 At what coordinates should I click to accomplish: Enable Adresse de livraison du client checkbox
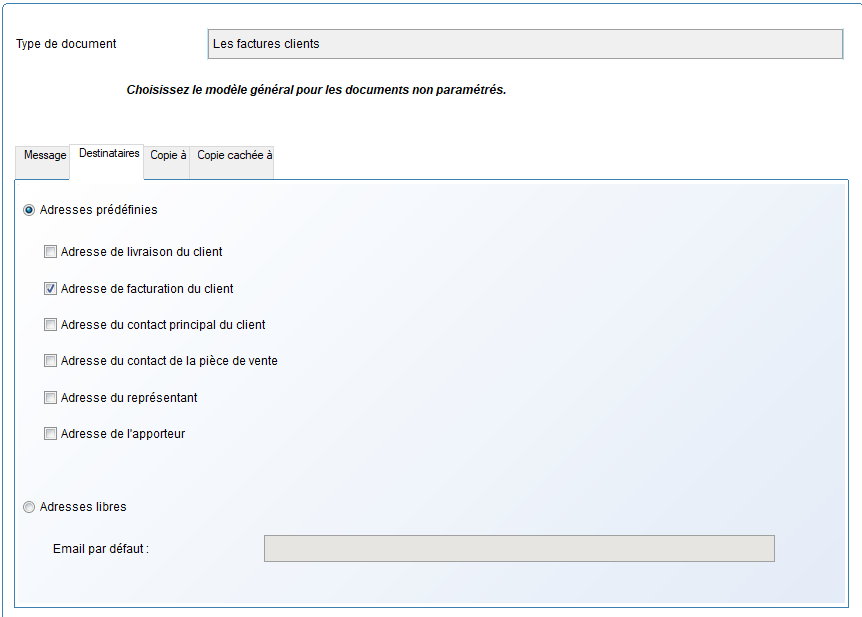point(51,252)
